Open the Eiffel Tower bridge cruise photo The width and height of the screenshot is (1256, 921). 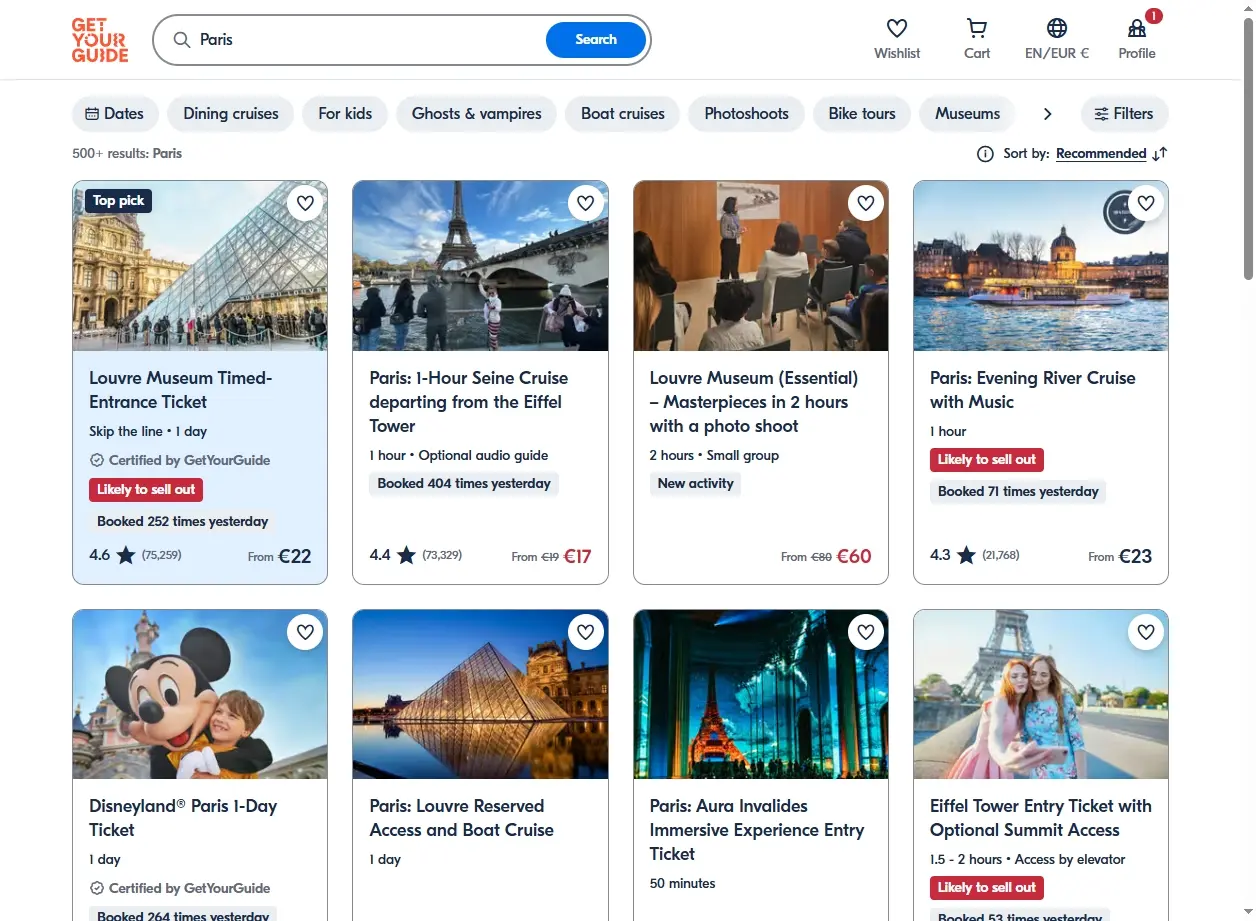[x=480, y=266]
